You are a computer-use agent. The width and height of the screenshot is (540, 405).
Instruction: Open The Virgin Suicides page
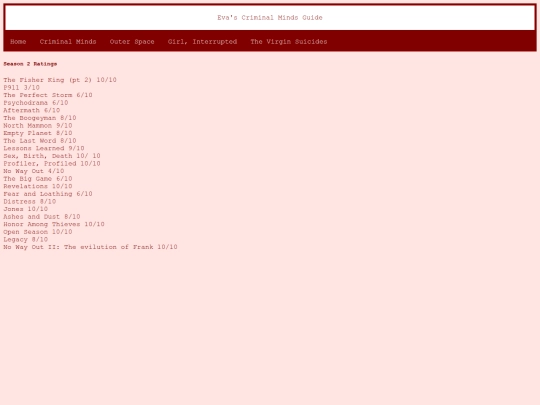point(289,42)
